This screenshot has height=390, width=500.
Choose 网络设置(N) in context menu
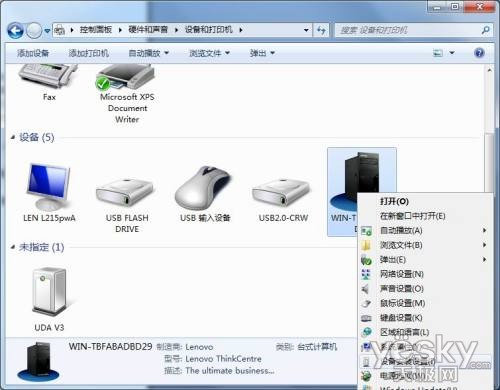pyautogui.click(x=425, y=274)
